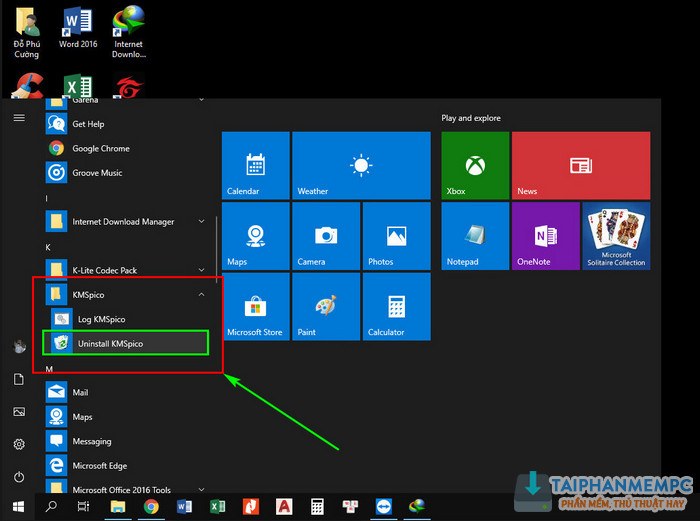Open the user account icon in Start
Image resolution: width=700 pixels, height=521 pixels.
coord(19,347)
